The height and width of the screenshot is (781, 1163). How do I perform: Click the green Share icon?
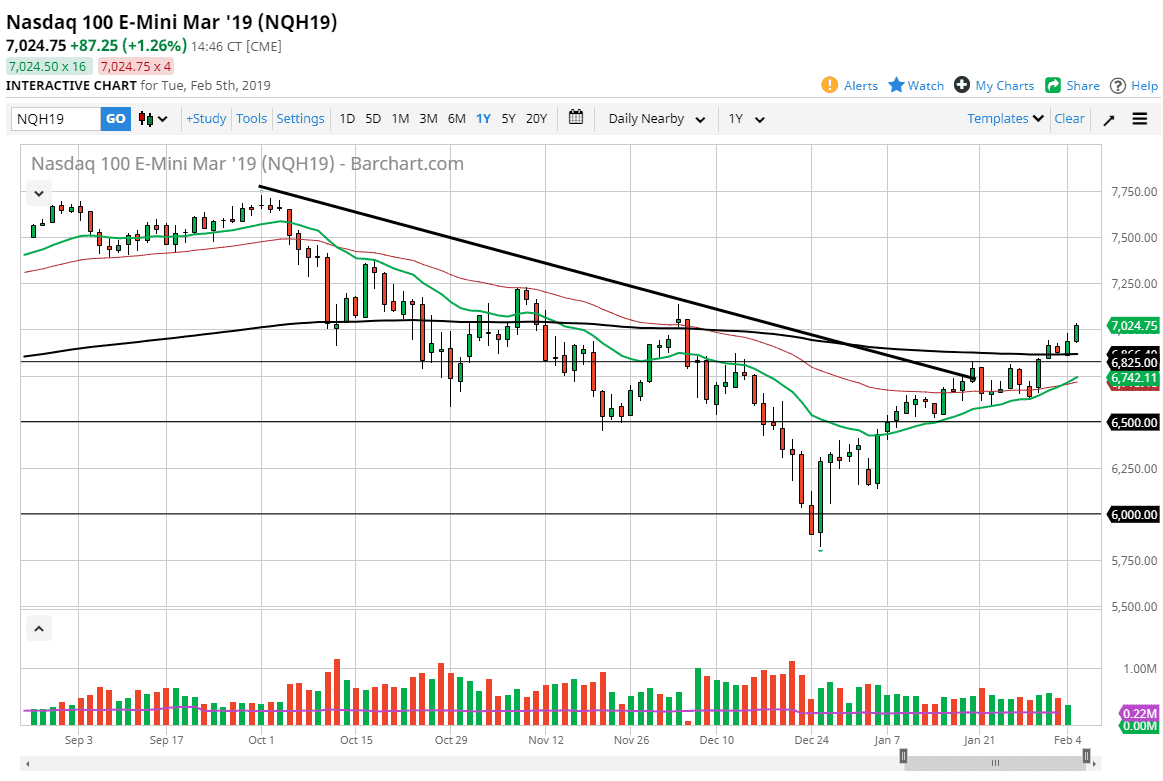[x=1053, y=85]
